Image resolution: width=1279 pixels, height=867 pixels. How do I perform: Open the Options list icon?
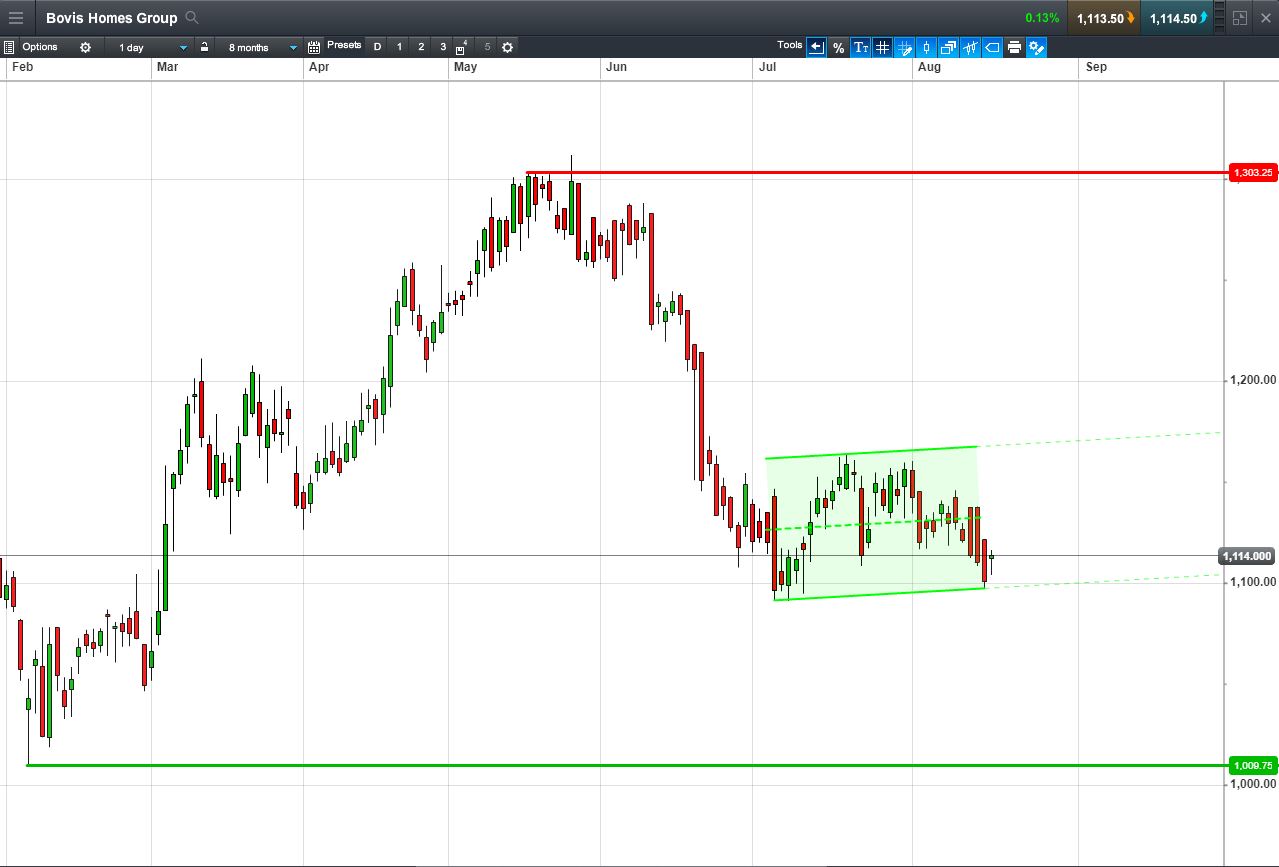pos(9,47)
